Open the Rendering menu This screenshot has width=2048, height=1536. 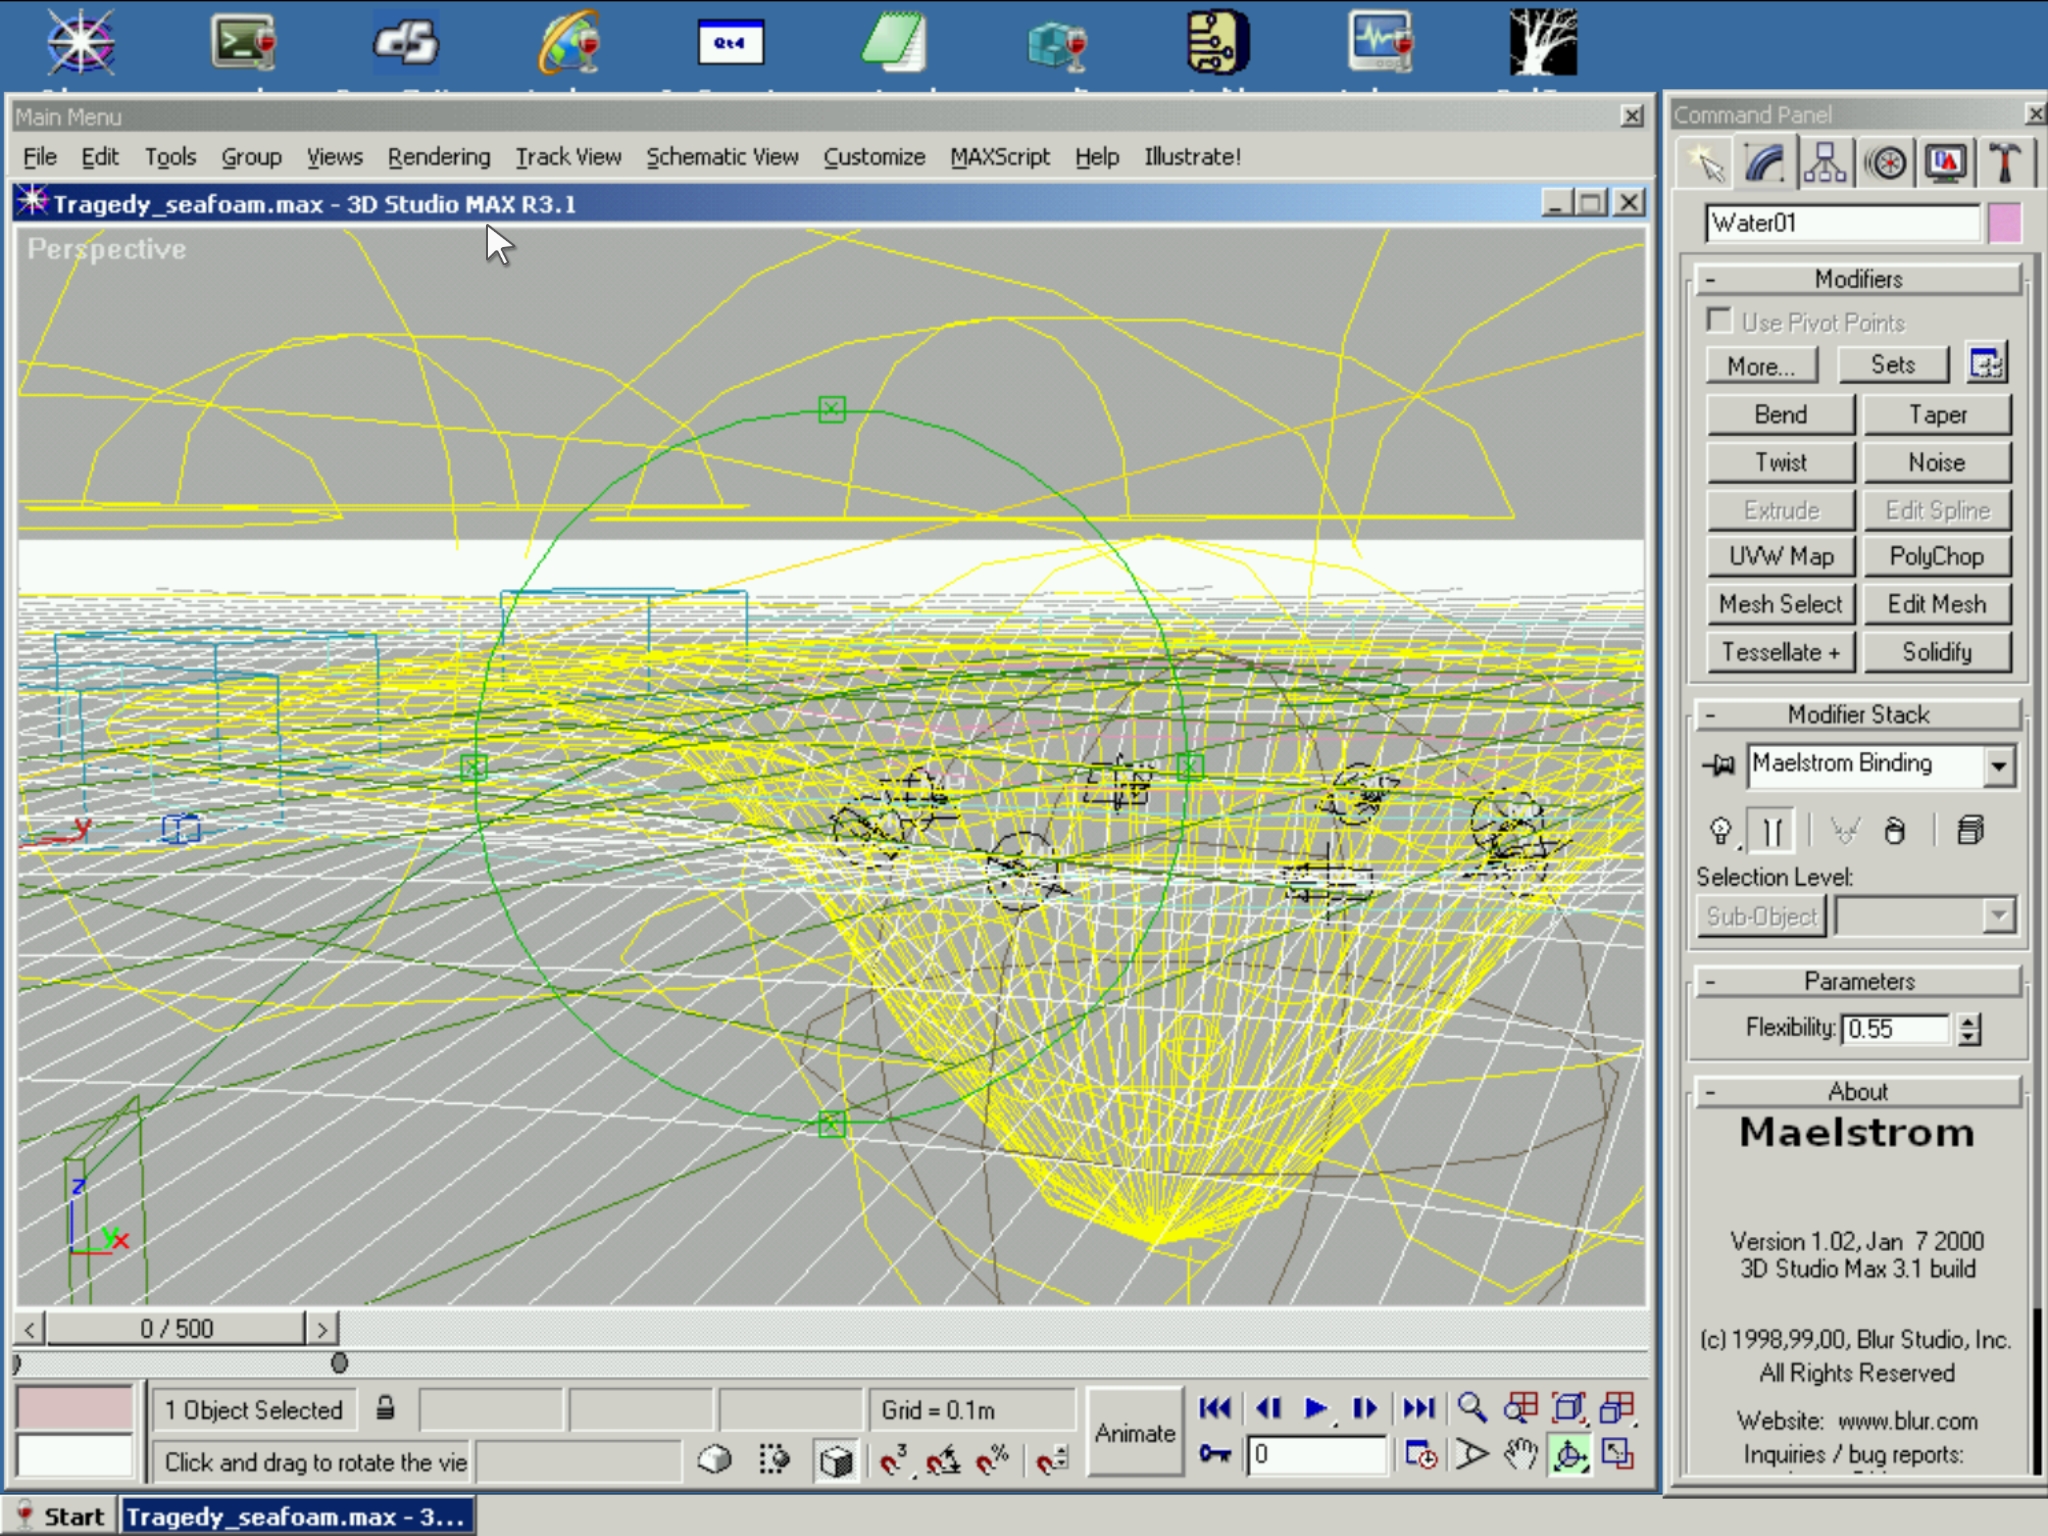tap(438, 157)
